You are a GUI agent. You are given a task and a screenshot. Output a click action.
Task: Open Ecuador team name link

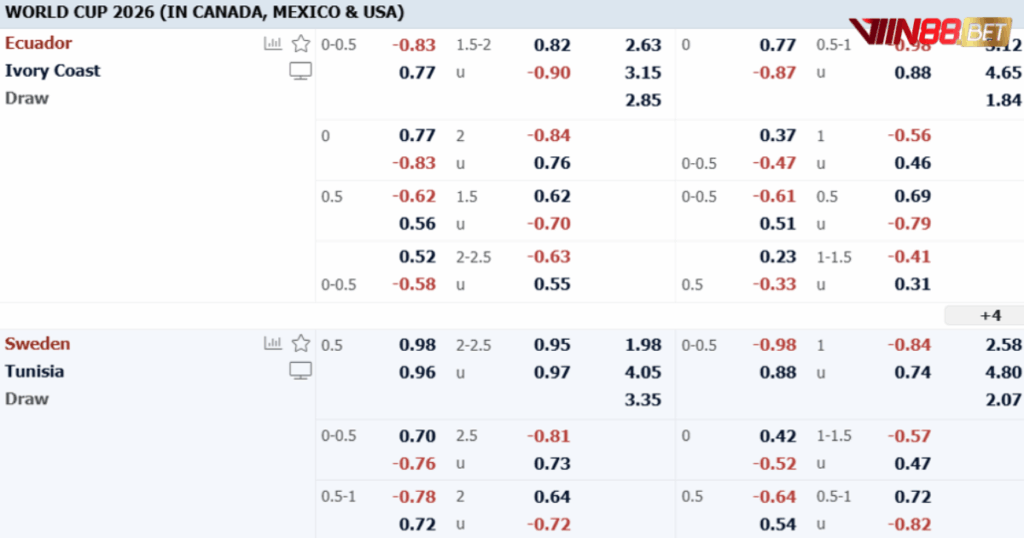[39, 43]
